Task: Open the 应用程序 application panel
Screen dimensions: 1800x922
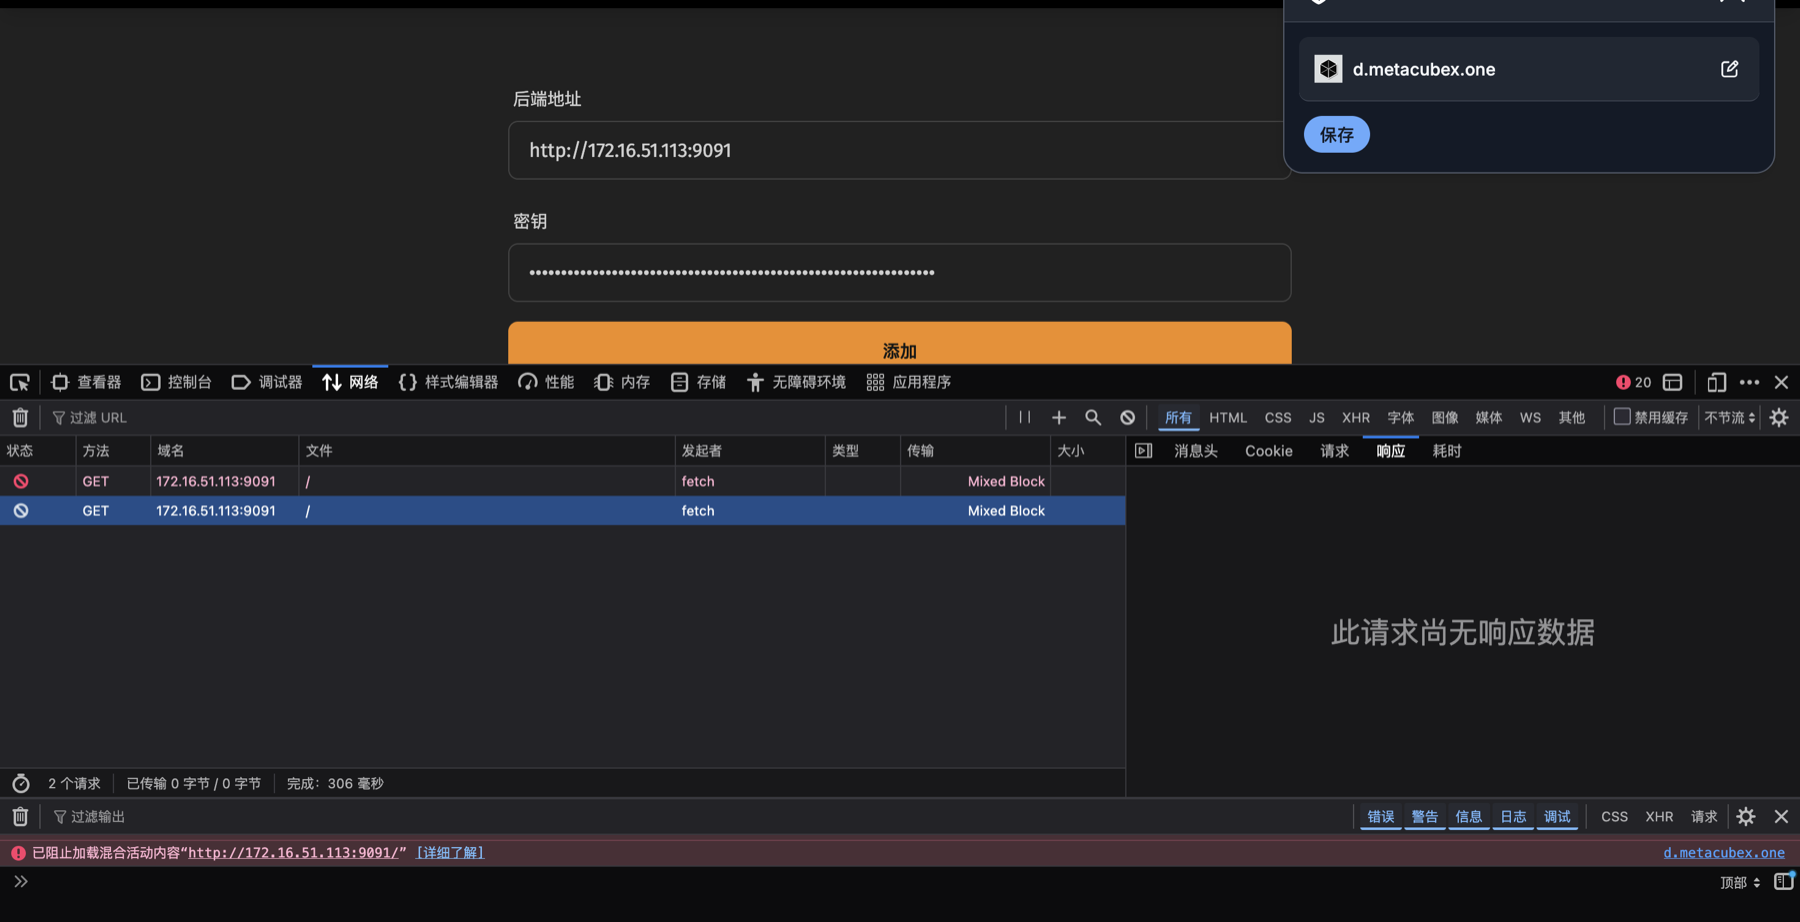Action: 908,382
